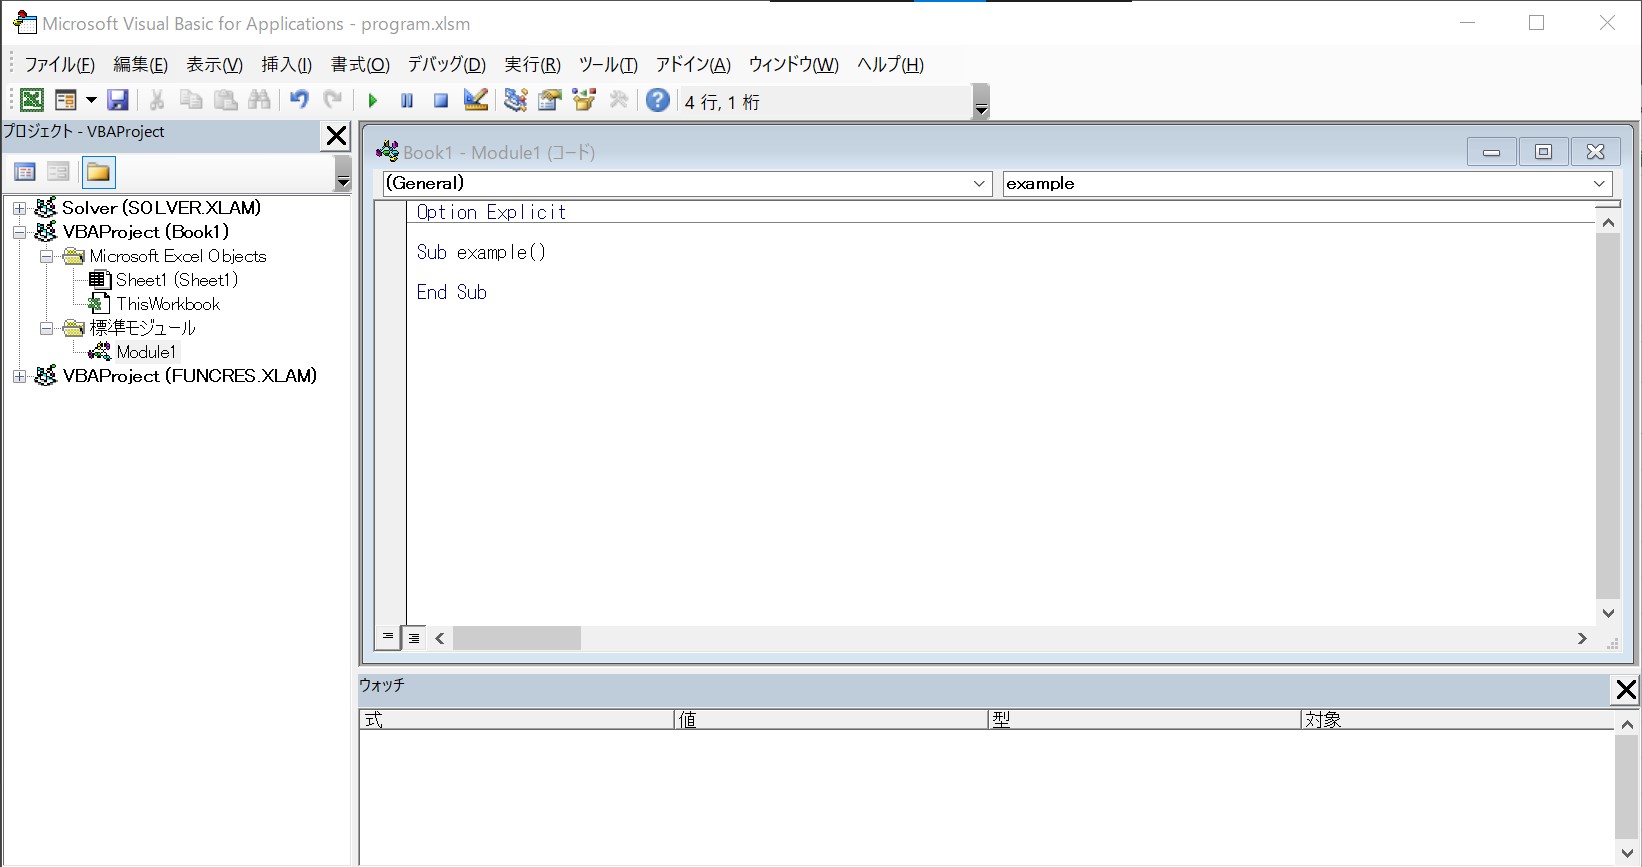
Task: Select Module1 in project tree
Action: (146, 352)
